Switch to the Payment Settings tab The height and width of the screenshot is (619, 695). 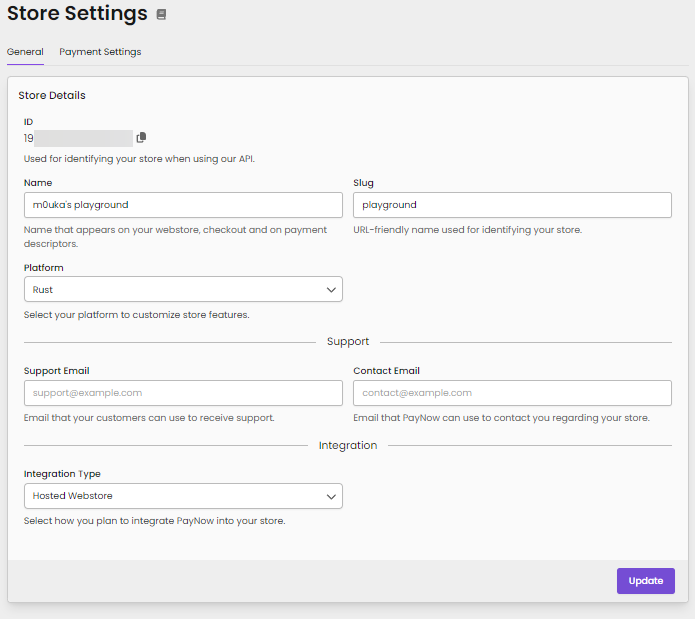(100, 52)
